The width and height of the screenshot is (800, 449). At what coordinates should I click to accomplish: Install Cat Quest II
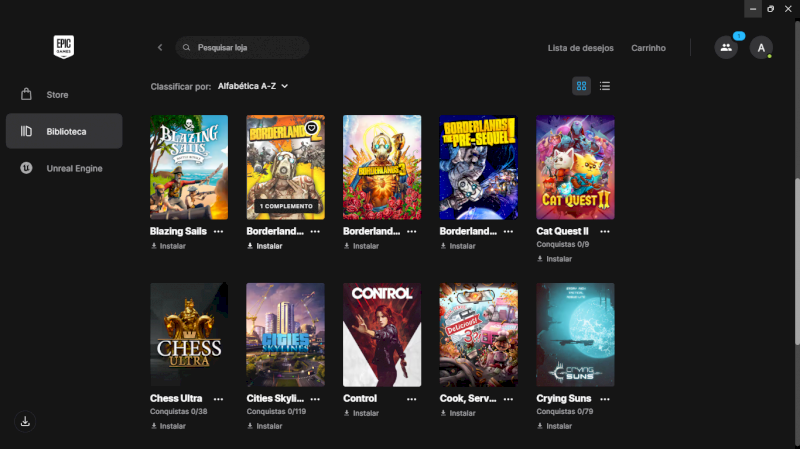(554, 259)
